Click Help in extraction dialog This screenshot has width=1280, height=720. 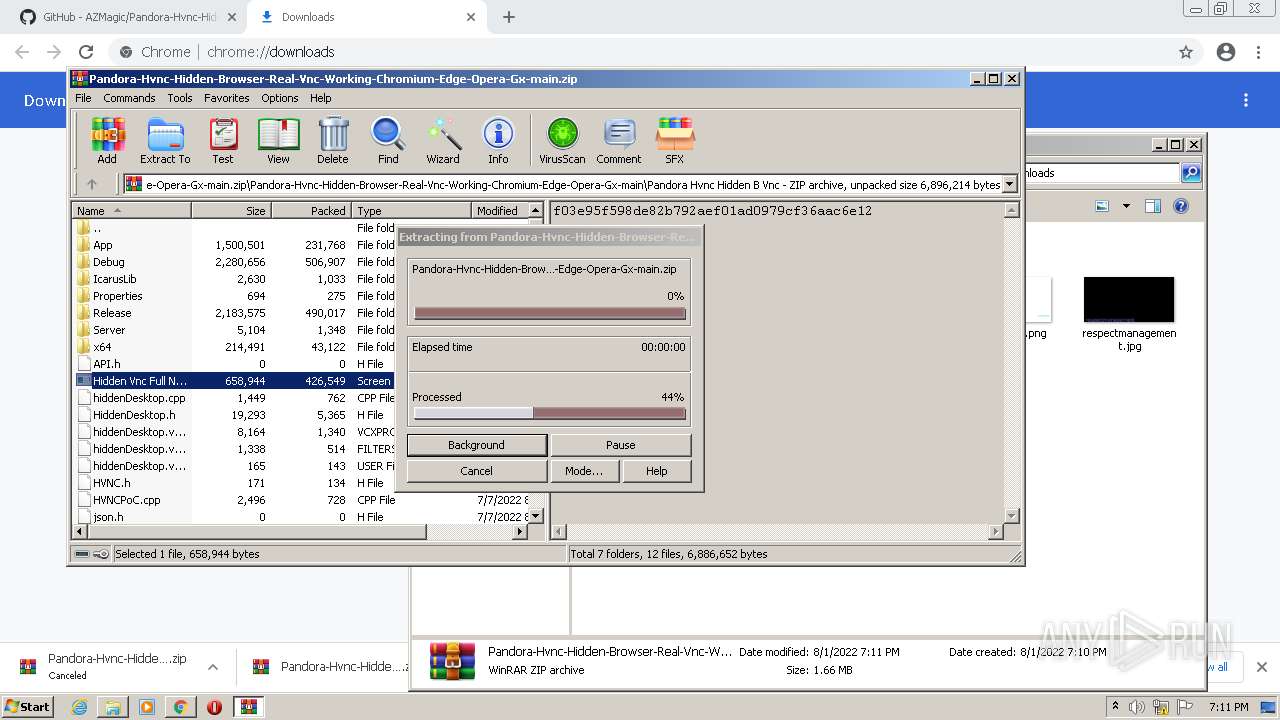tap(656, 471)
